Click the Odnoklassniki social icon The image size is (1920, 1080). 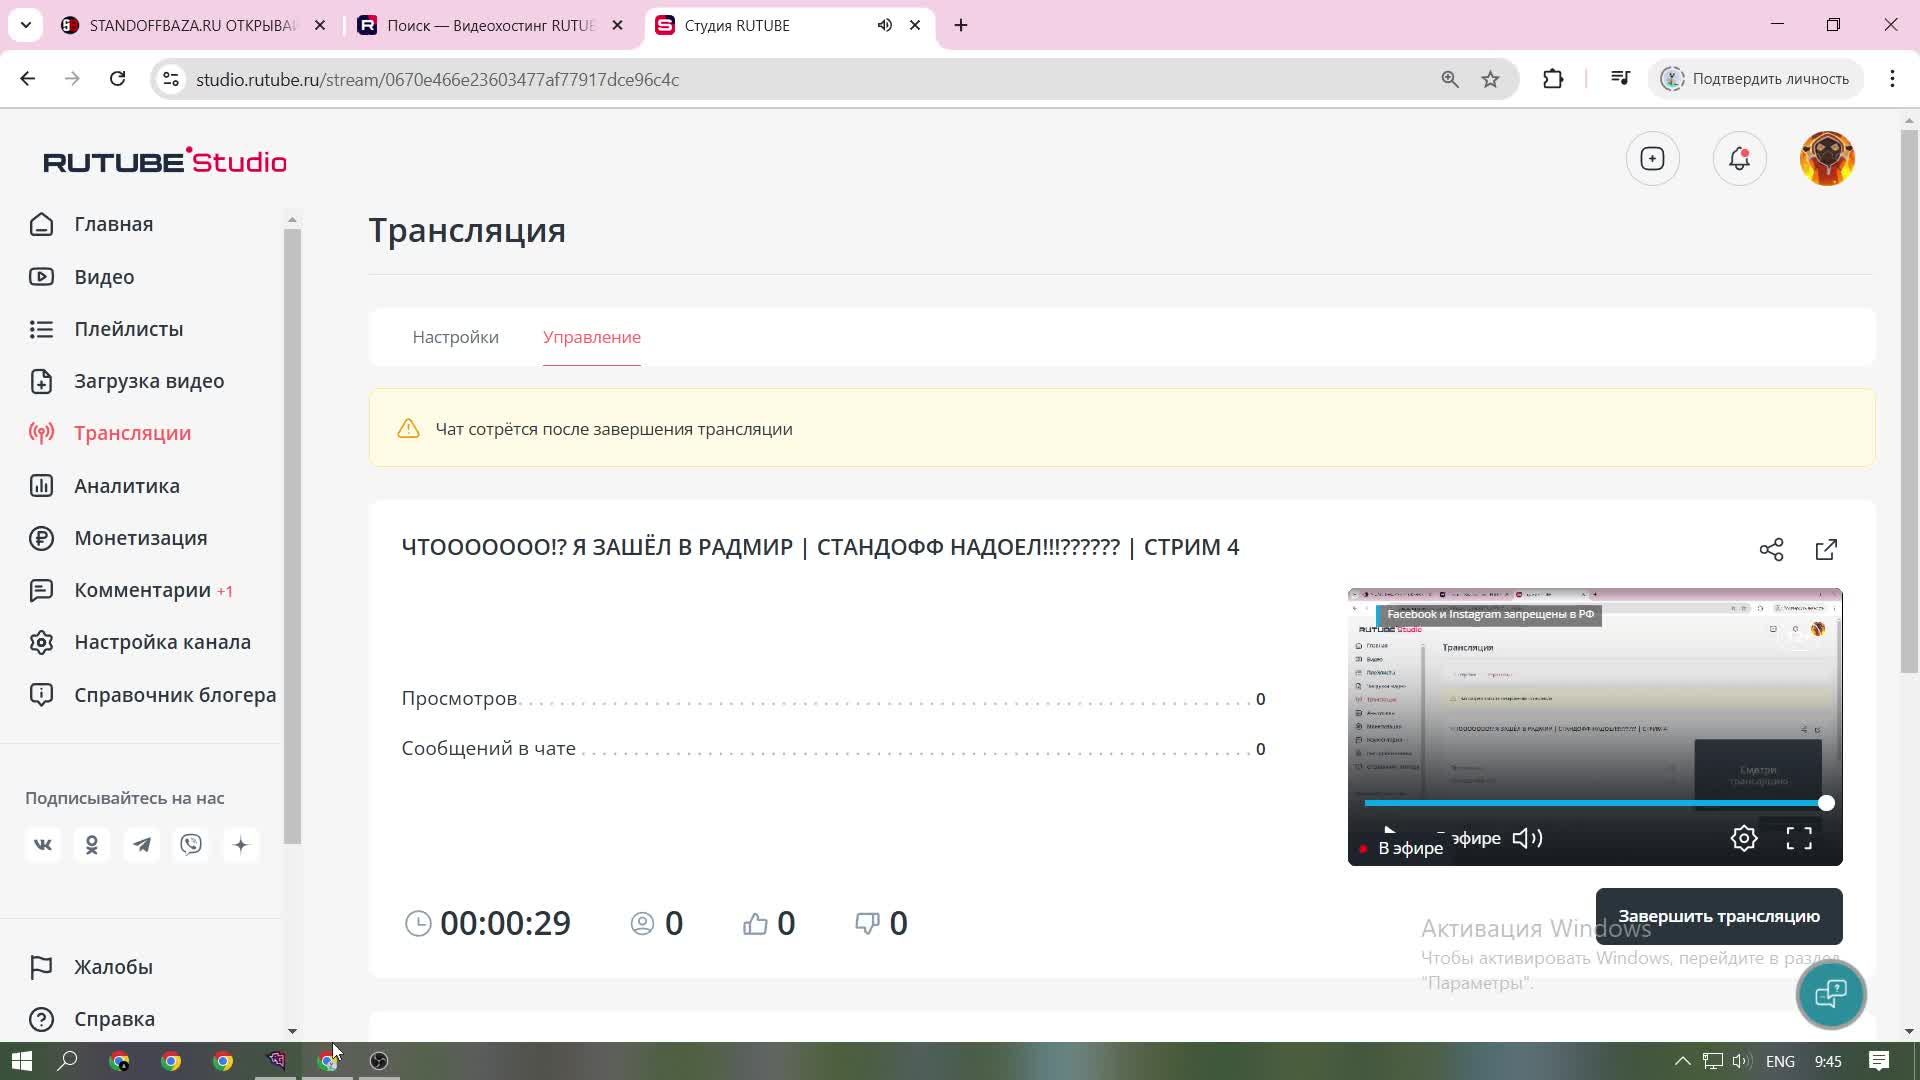(x=92, y=845)
